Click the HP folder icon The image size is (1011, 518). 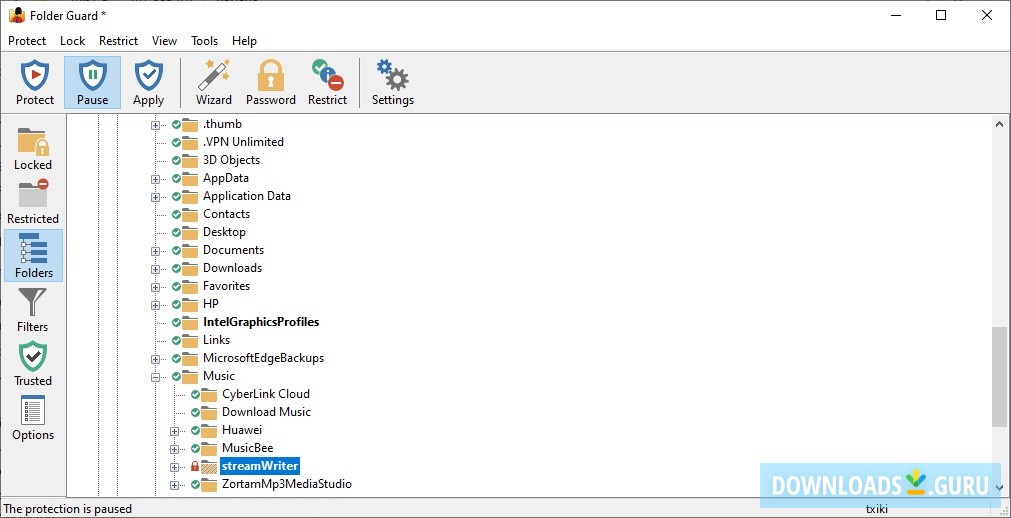[x=190, y=304]
